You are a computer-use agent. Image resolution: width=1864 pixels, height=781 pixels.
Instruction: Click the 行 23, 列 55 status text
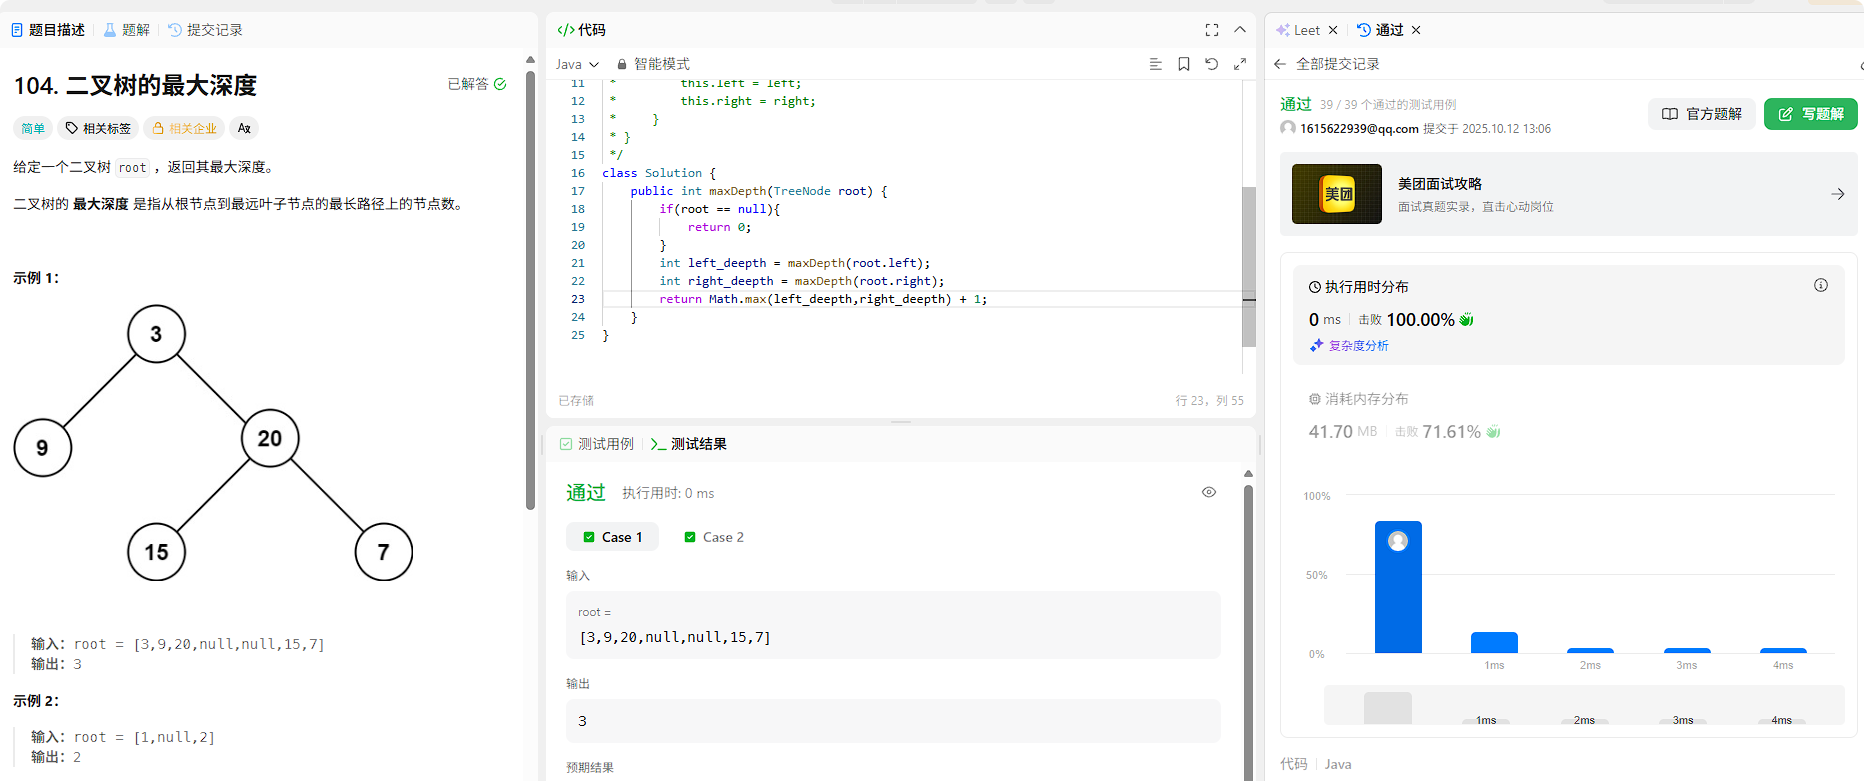(1209, 400)
